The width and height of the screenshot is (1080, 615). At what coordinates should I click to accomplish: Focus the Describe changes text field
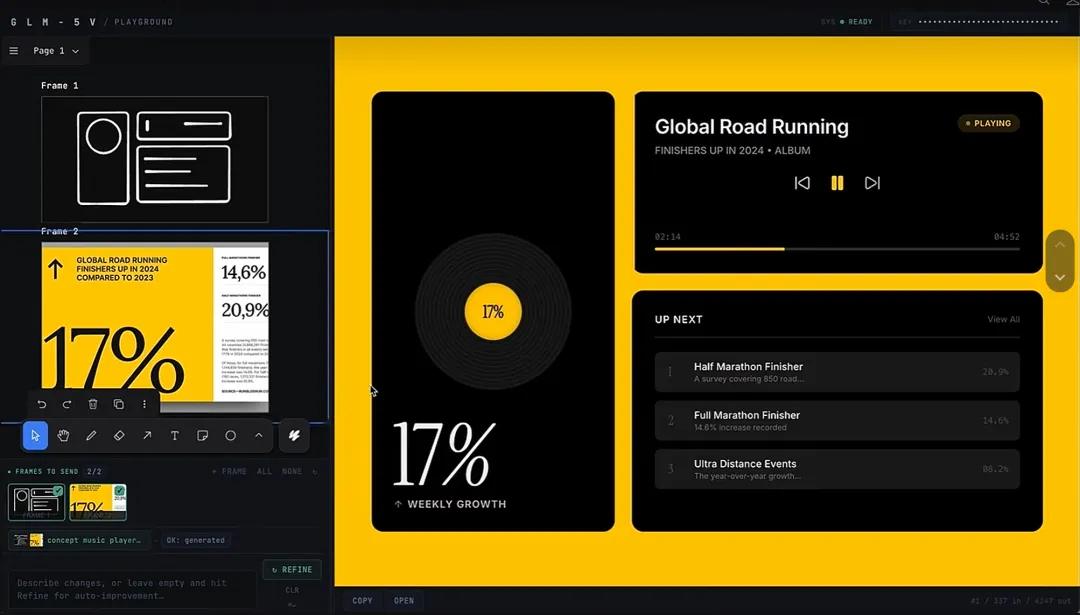click(x=133, y=590)
